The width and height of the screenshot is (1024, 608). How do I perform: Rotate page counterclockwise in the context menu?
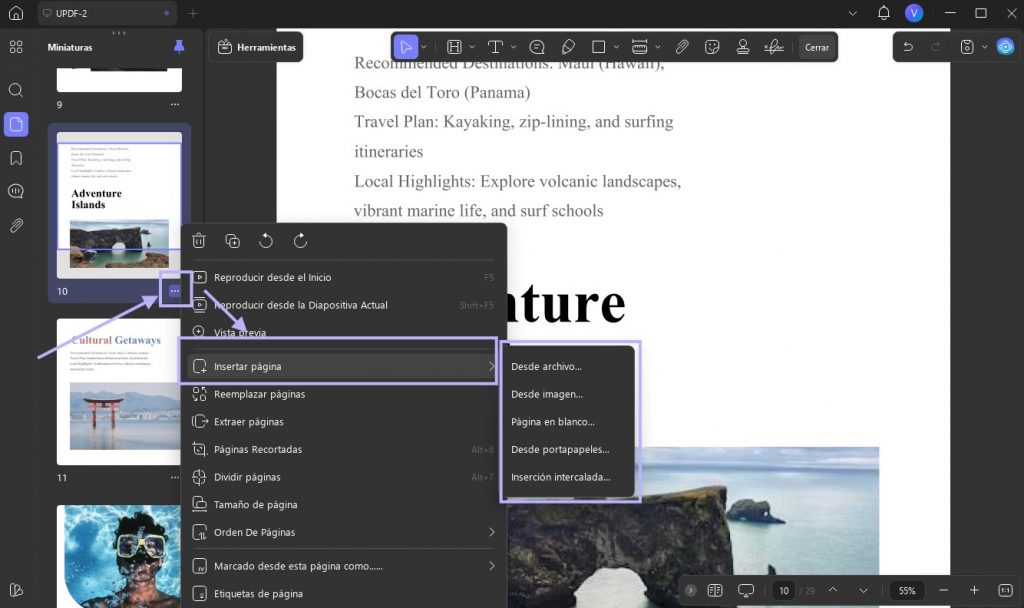[x=266, y=240]
